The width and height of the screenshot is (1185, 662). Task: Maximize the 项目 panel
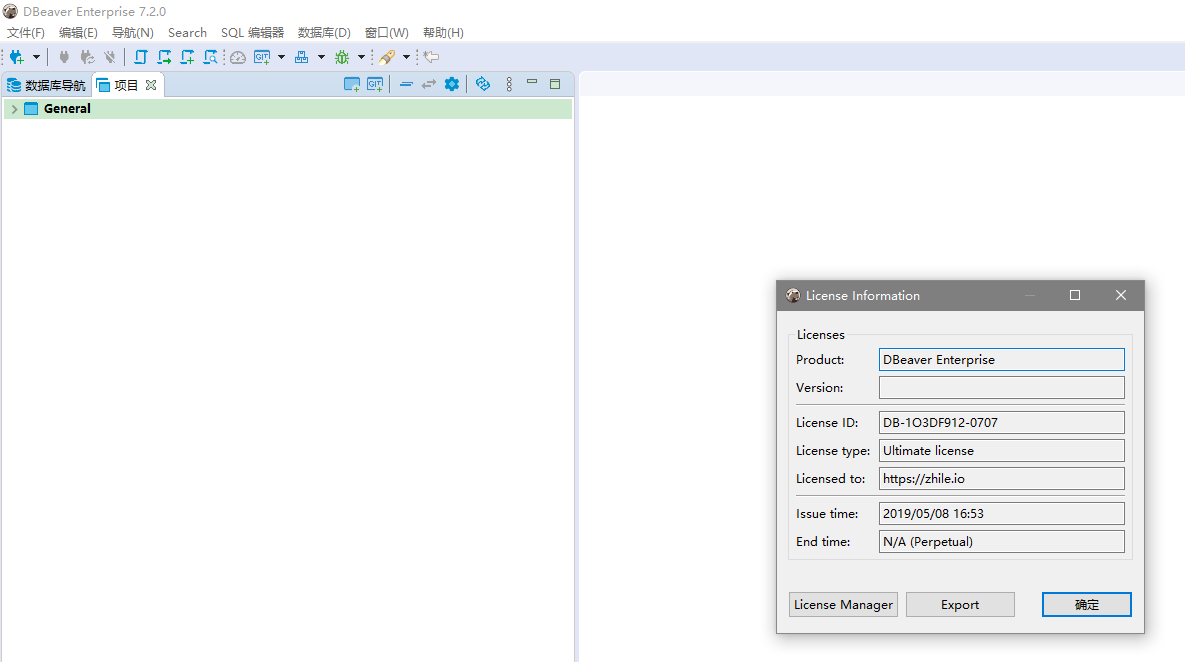tap(555, 84)
